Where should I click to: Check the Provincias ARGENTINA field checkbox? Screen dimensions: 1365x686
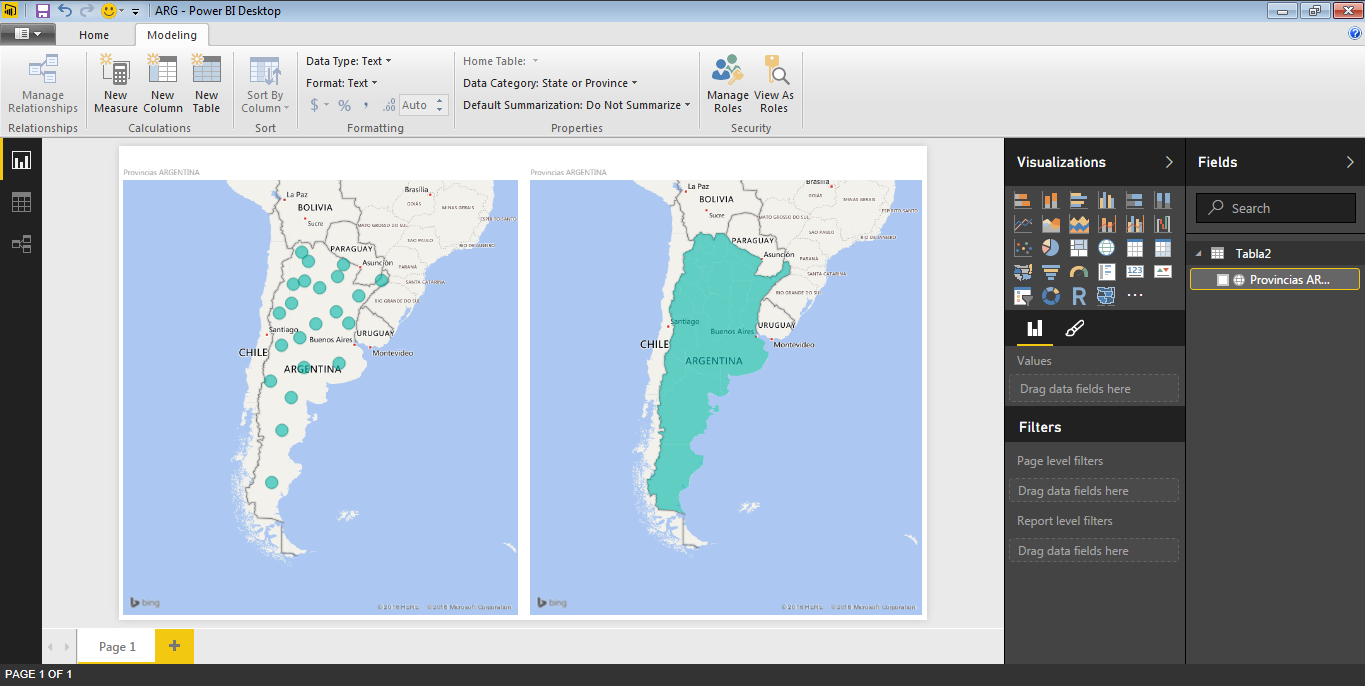(x=1222, y=280)
